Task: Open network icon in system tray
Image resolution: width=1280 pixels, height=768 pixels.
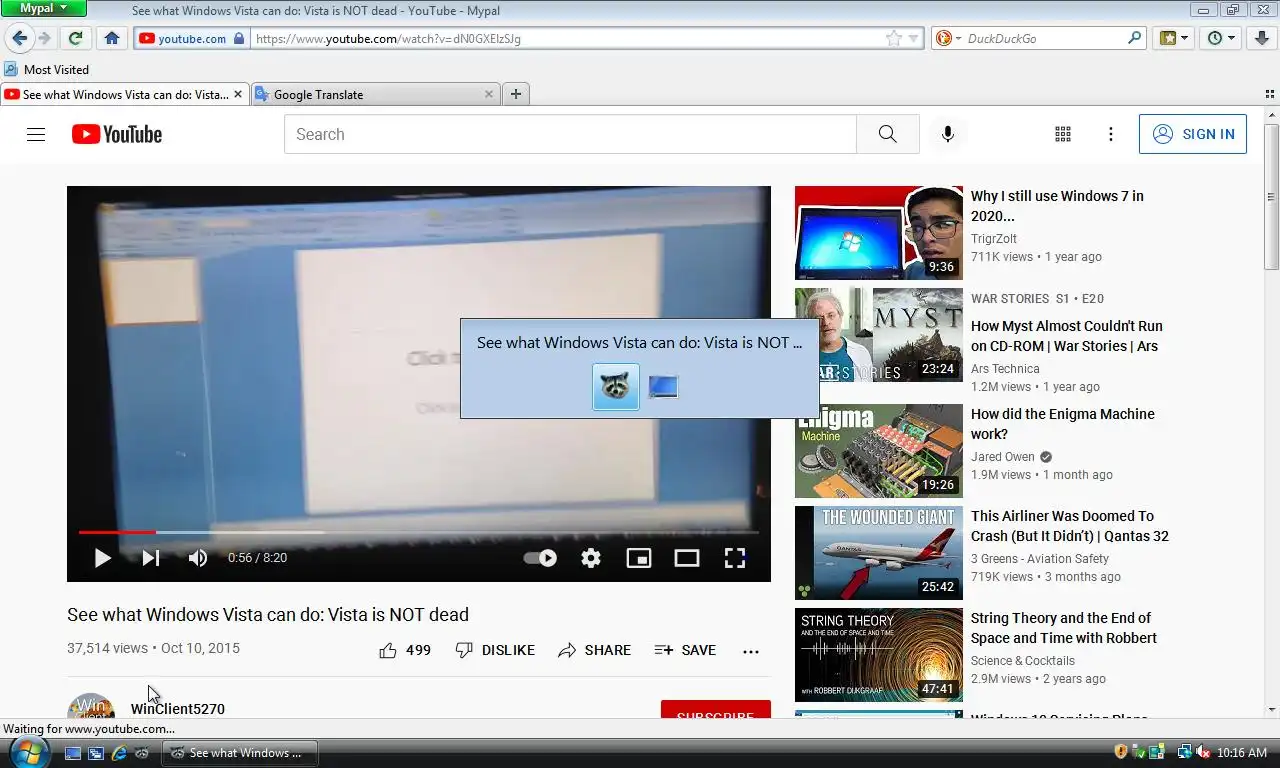Action: (x=1184, y=752)
